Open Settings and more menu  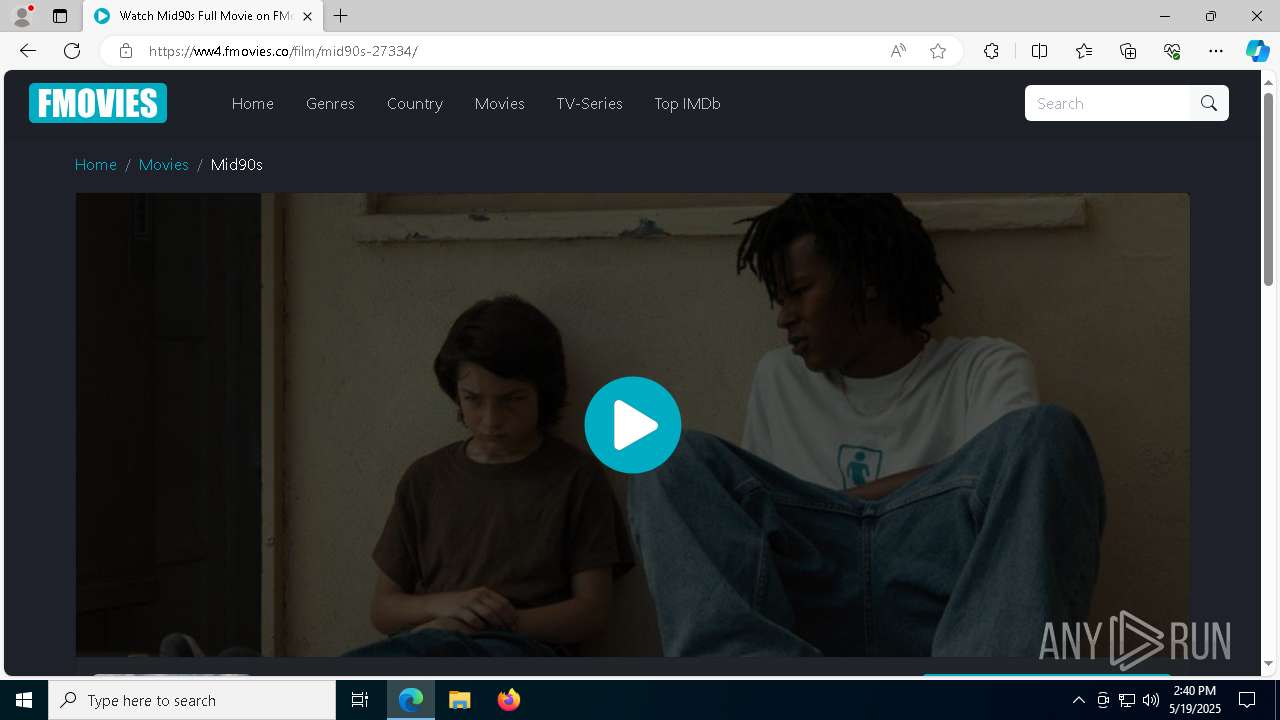(1216, 51)
